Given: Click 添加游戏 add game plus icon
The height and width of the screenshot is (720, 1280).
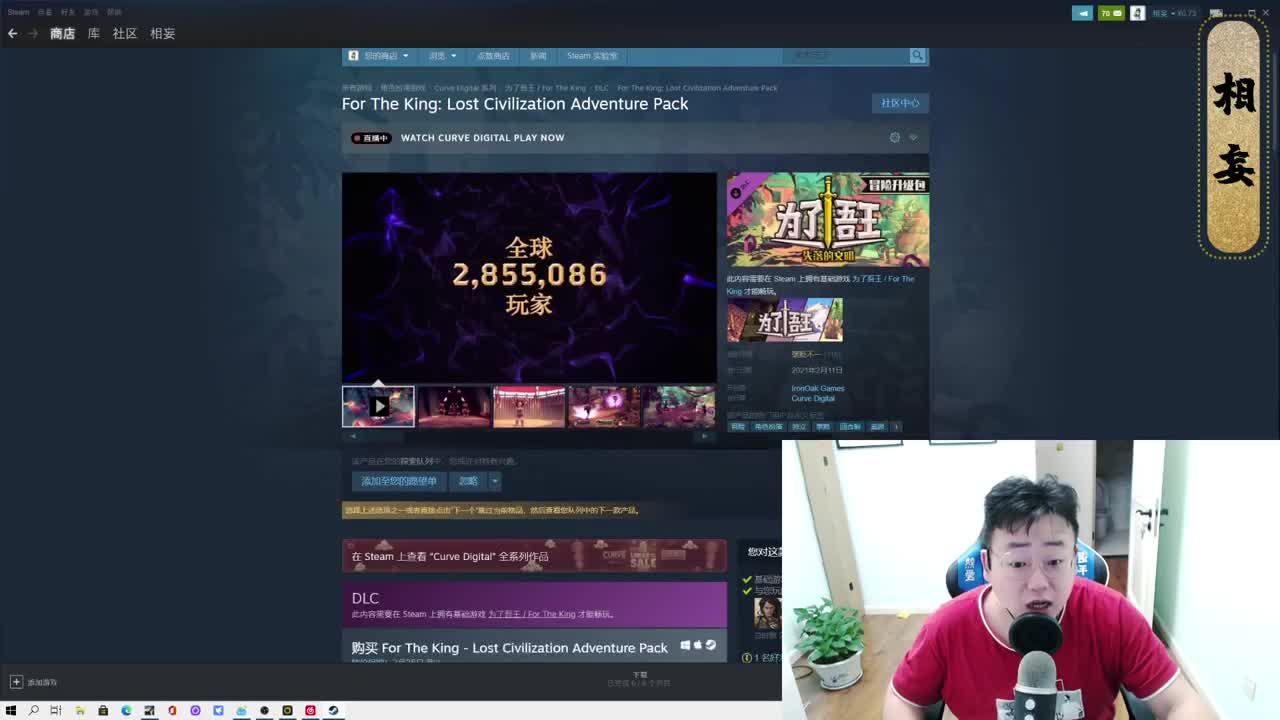Looking at the screenshot, I should [16, 682].
